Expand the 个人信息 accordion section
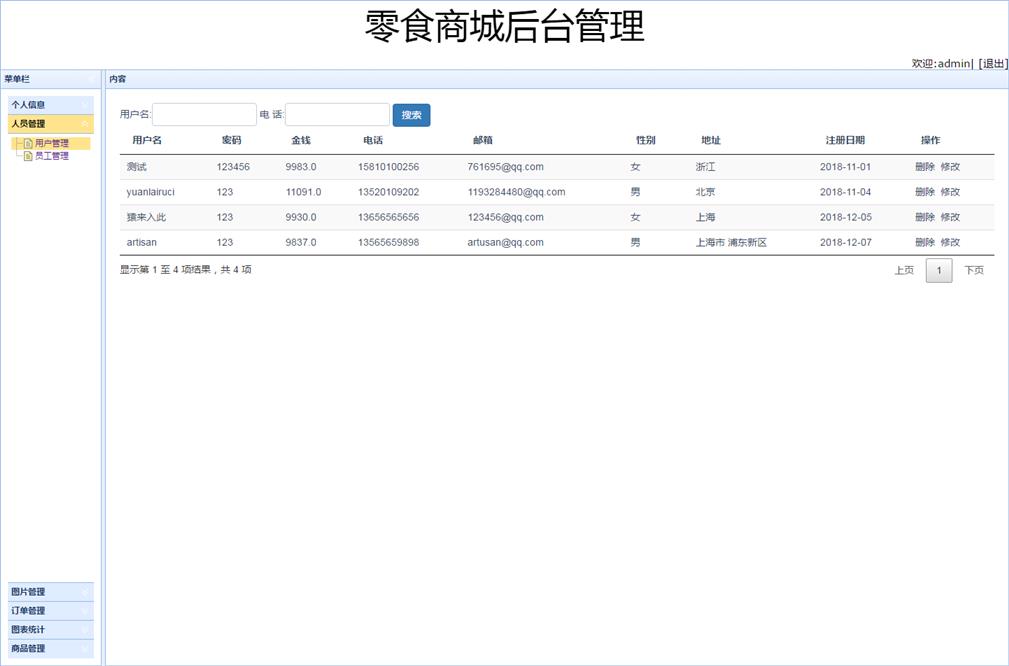The height and width of the screenshot is (666, 1009). (50, 105)
